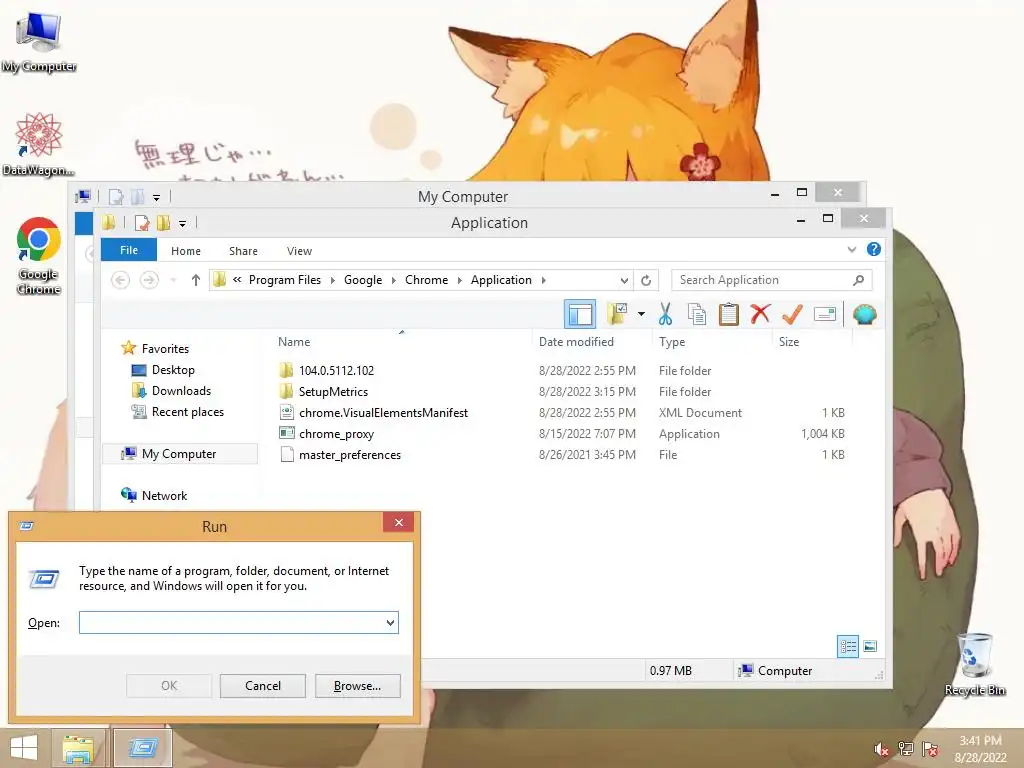This screenshot has height=768, width=1024.
Task: Click Cancel in the Run dialog
Action: click(x=263, y=686)
